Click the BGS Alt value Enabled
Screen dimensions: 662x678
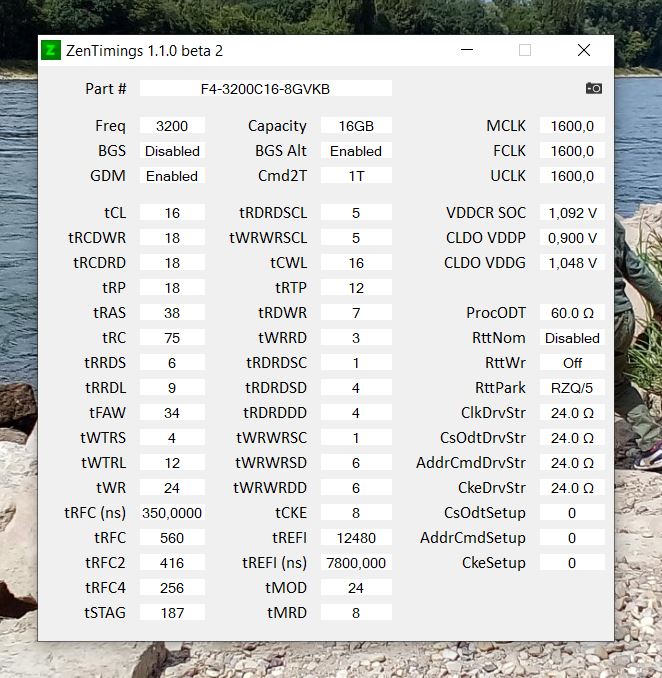[356, 151]
